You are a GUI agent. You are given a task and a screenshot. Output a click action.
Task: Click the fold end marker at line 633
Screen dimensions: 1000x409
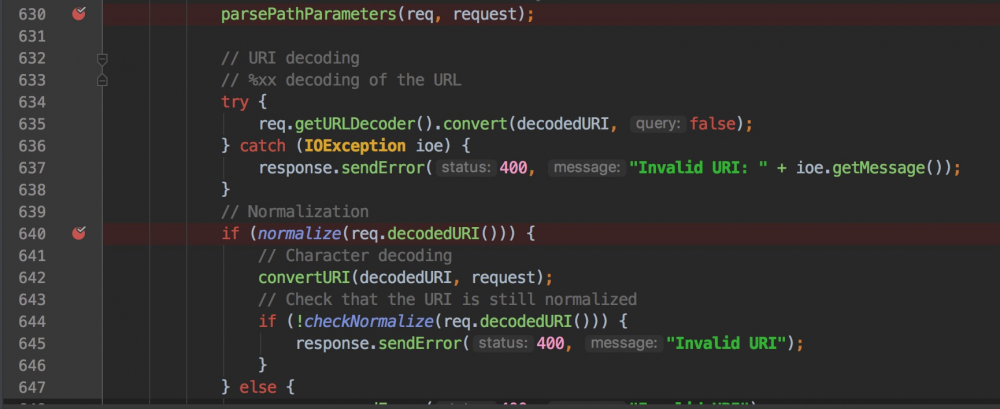point(102,80)
